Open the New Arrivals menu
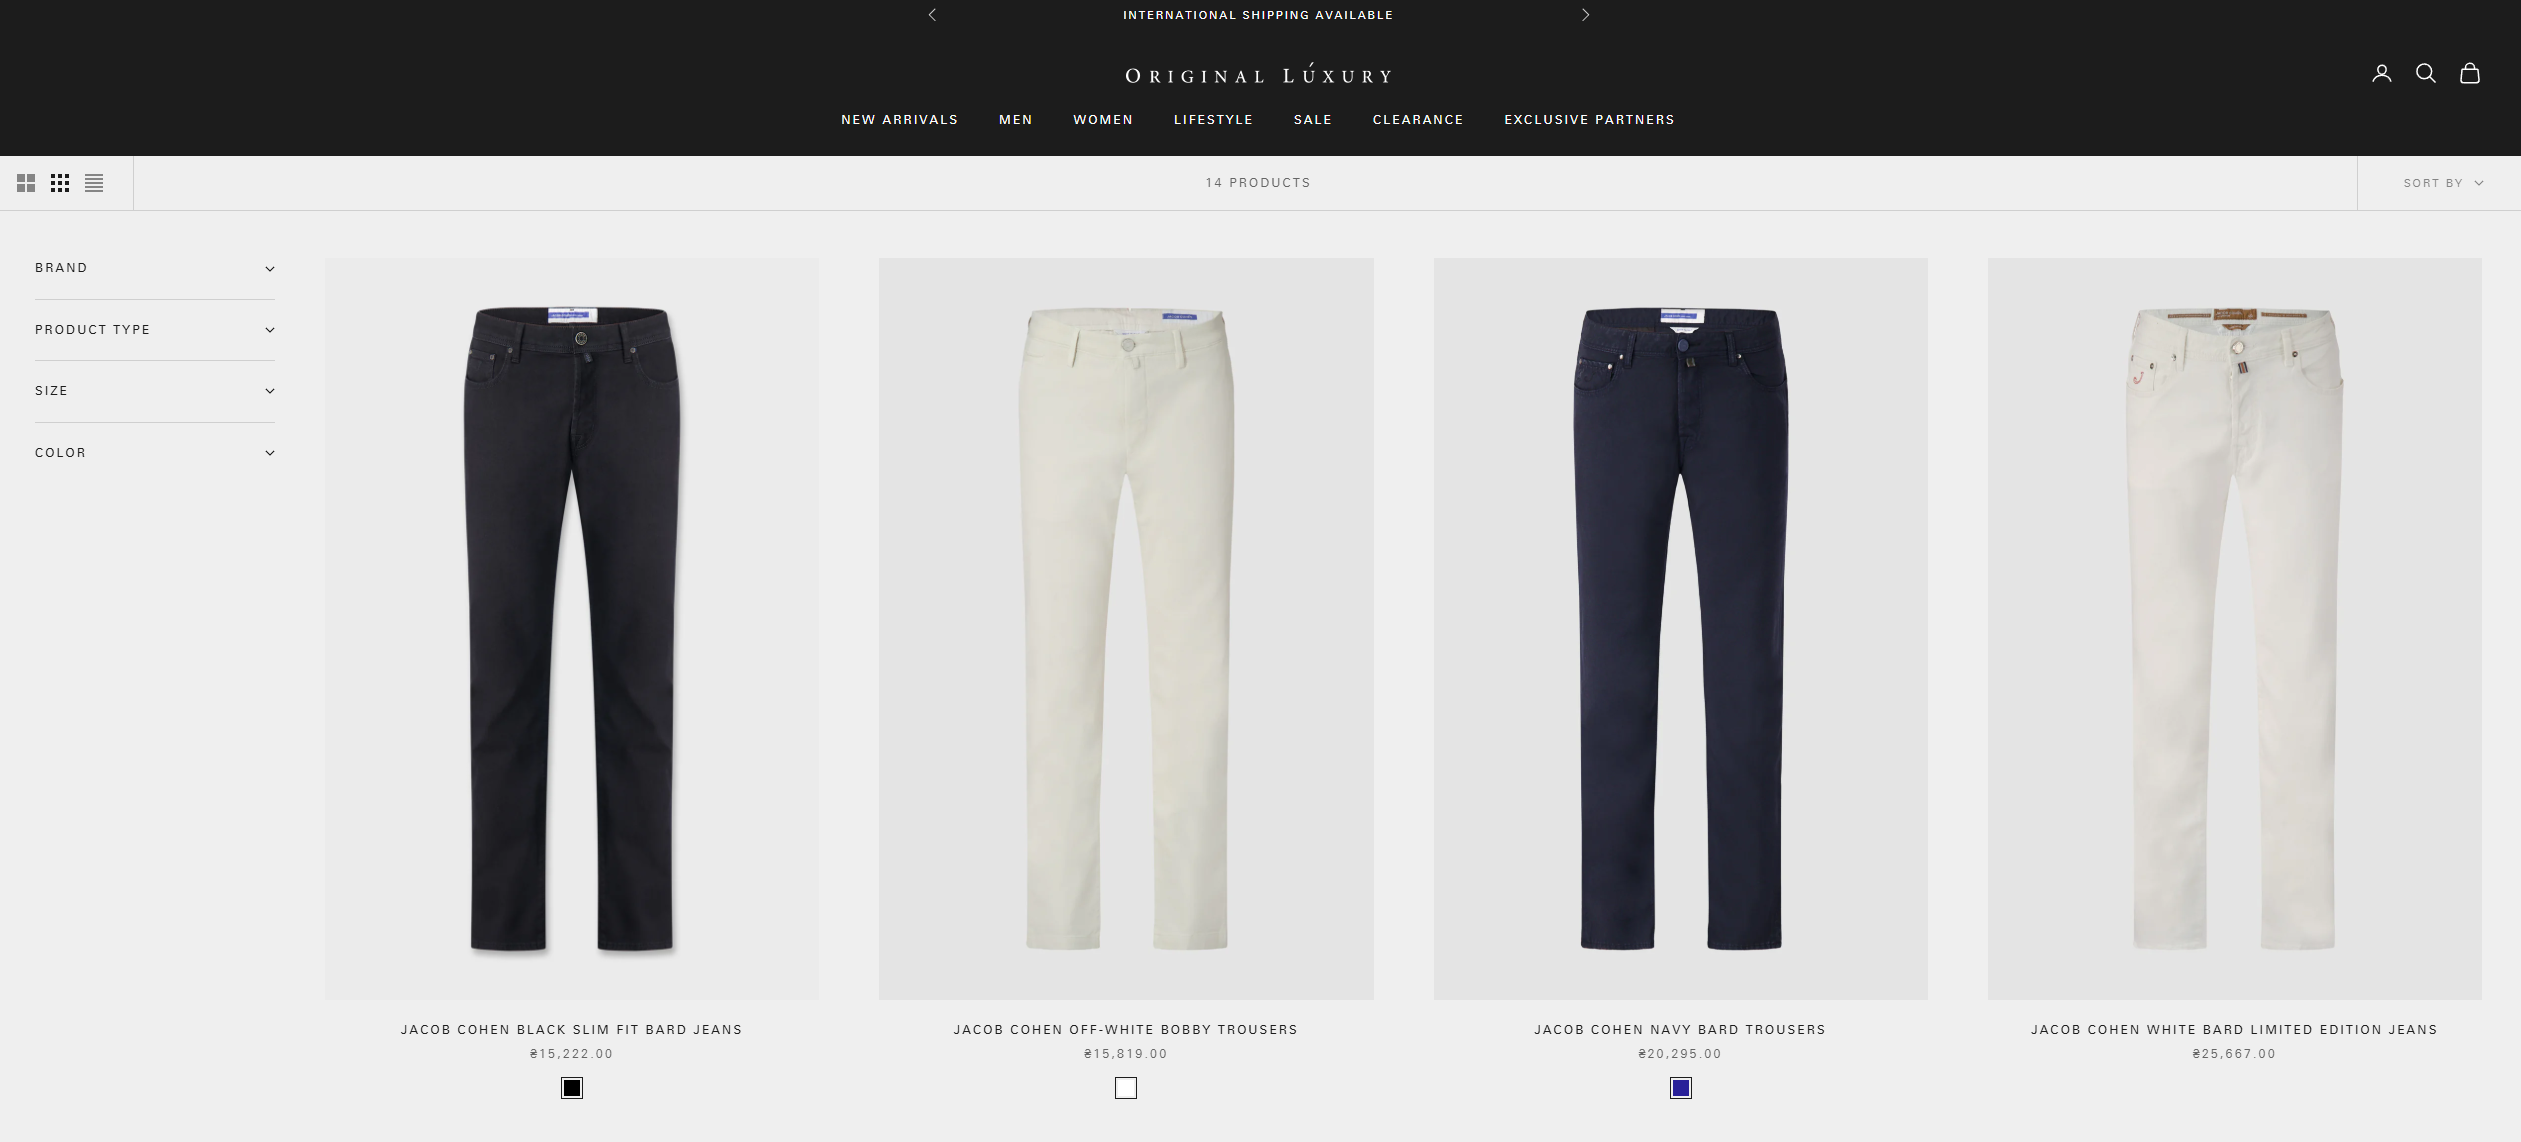The width and height of the screenshot is (2521, 1142). tap(899, 119)
